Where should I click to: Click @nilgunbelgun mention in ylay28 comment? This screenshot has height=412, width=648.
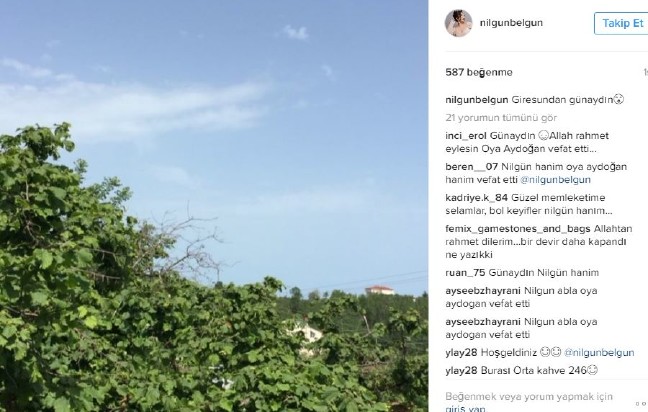tap(599, 352)
